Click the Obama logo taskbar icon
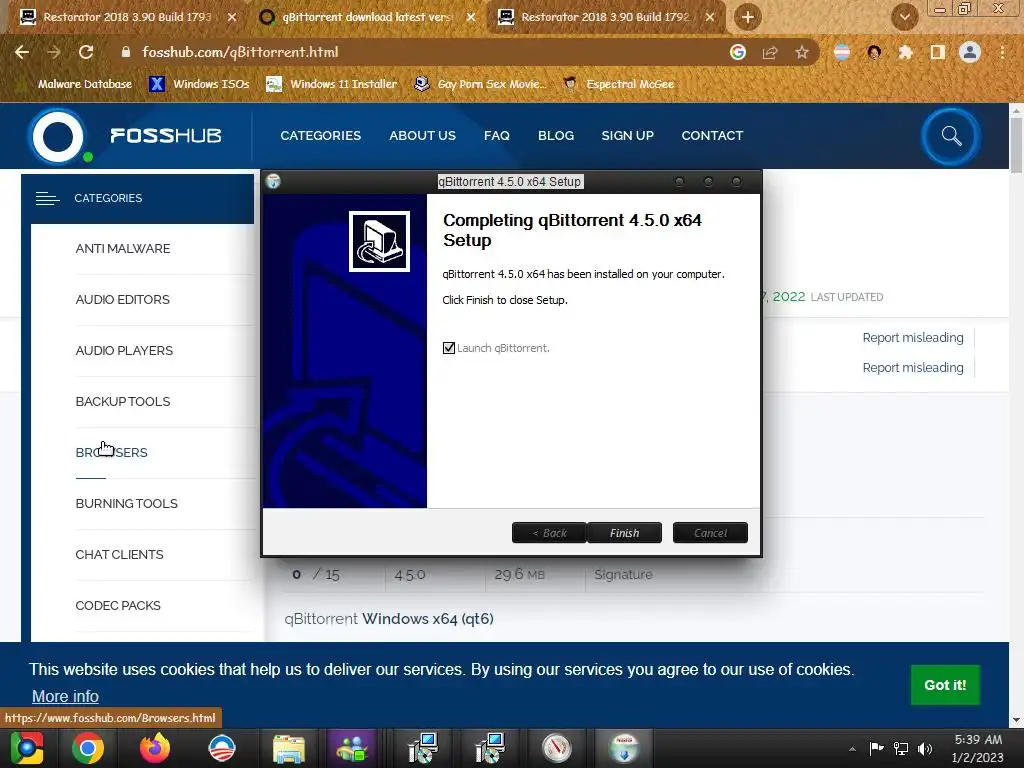 (x=222, y=748)
